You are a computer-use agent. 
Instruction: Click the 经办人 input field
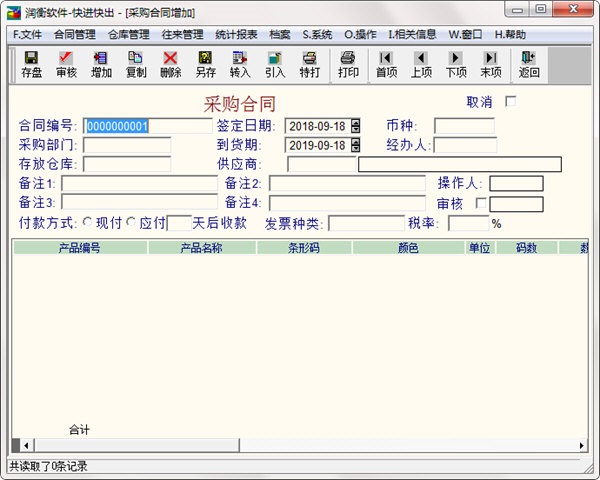[x=465, y=145]
